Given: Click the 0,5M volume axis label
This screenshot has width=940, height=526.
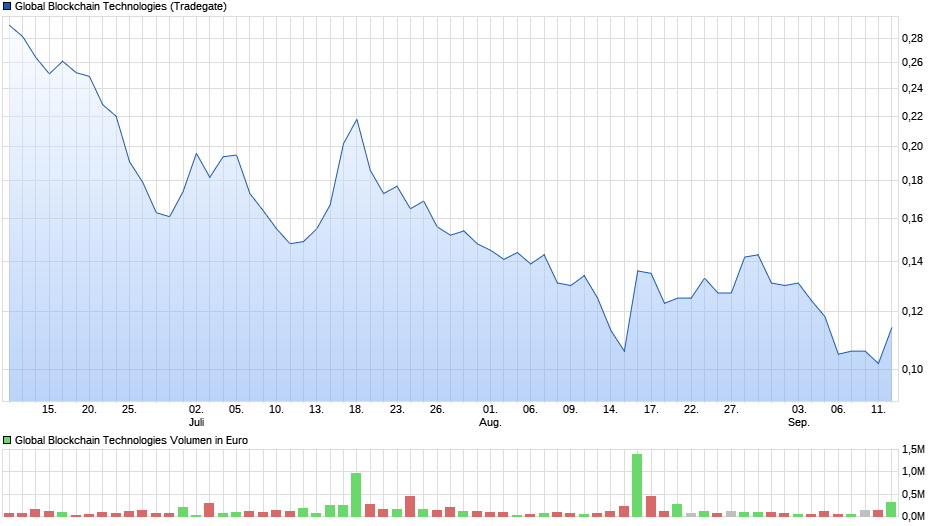Looking at the screenshot, I should click(x=913, y=494).
